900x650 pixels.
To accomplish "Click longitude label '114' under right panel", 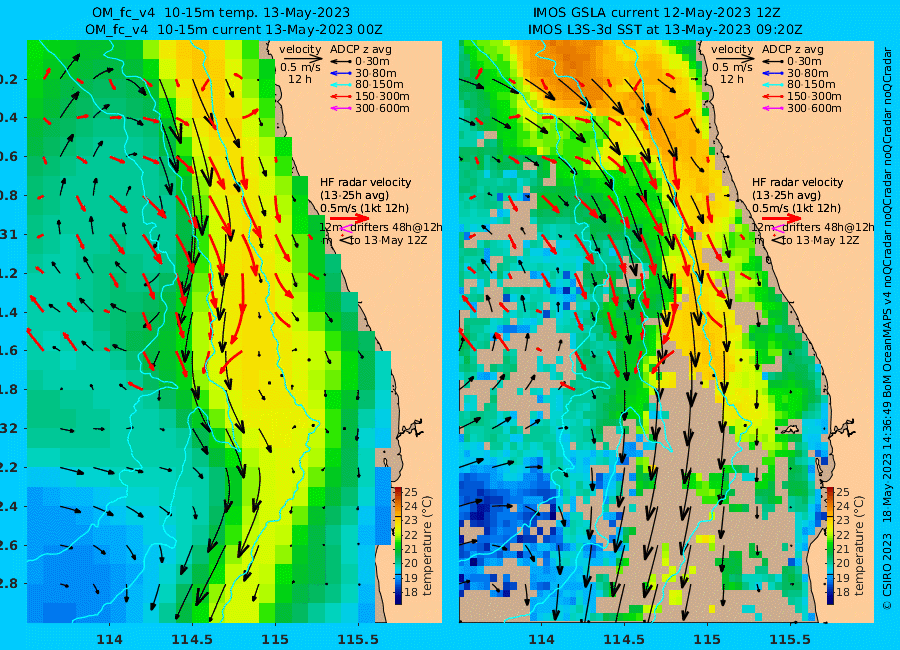I will point(541,639).
